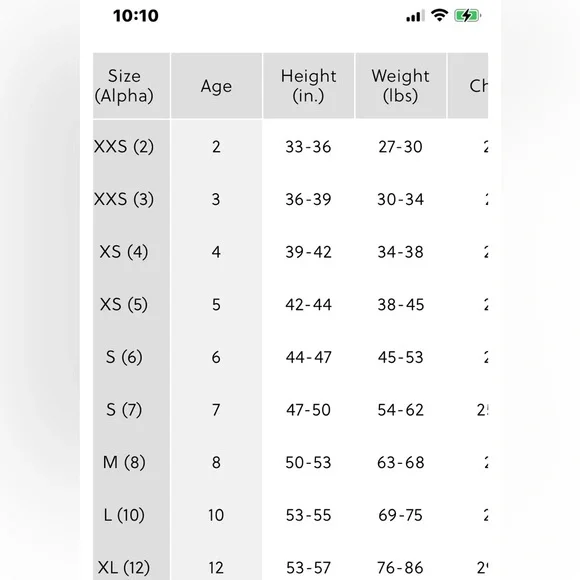The height and width of the screenshot is (580, 580).
Task: Select the L (10) size row label
Action: coord(124,515)
